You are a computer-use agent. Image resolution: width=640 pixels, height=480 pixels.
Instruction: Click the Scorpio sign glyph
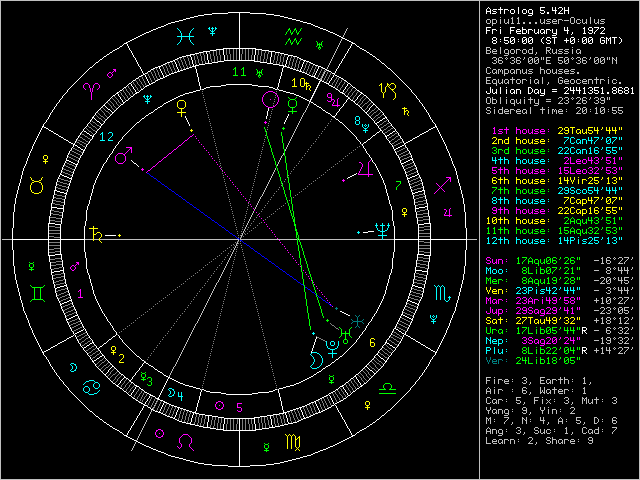443,293
